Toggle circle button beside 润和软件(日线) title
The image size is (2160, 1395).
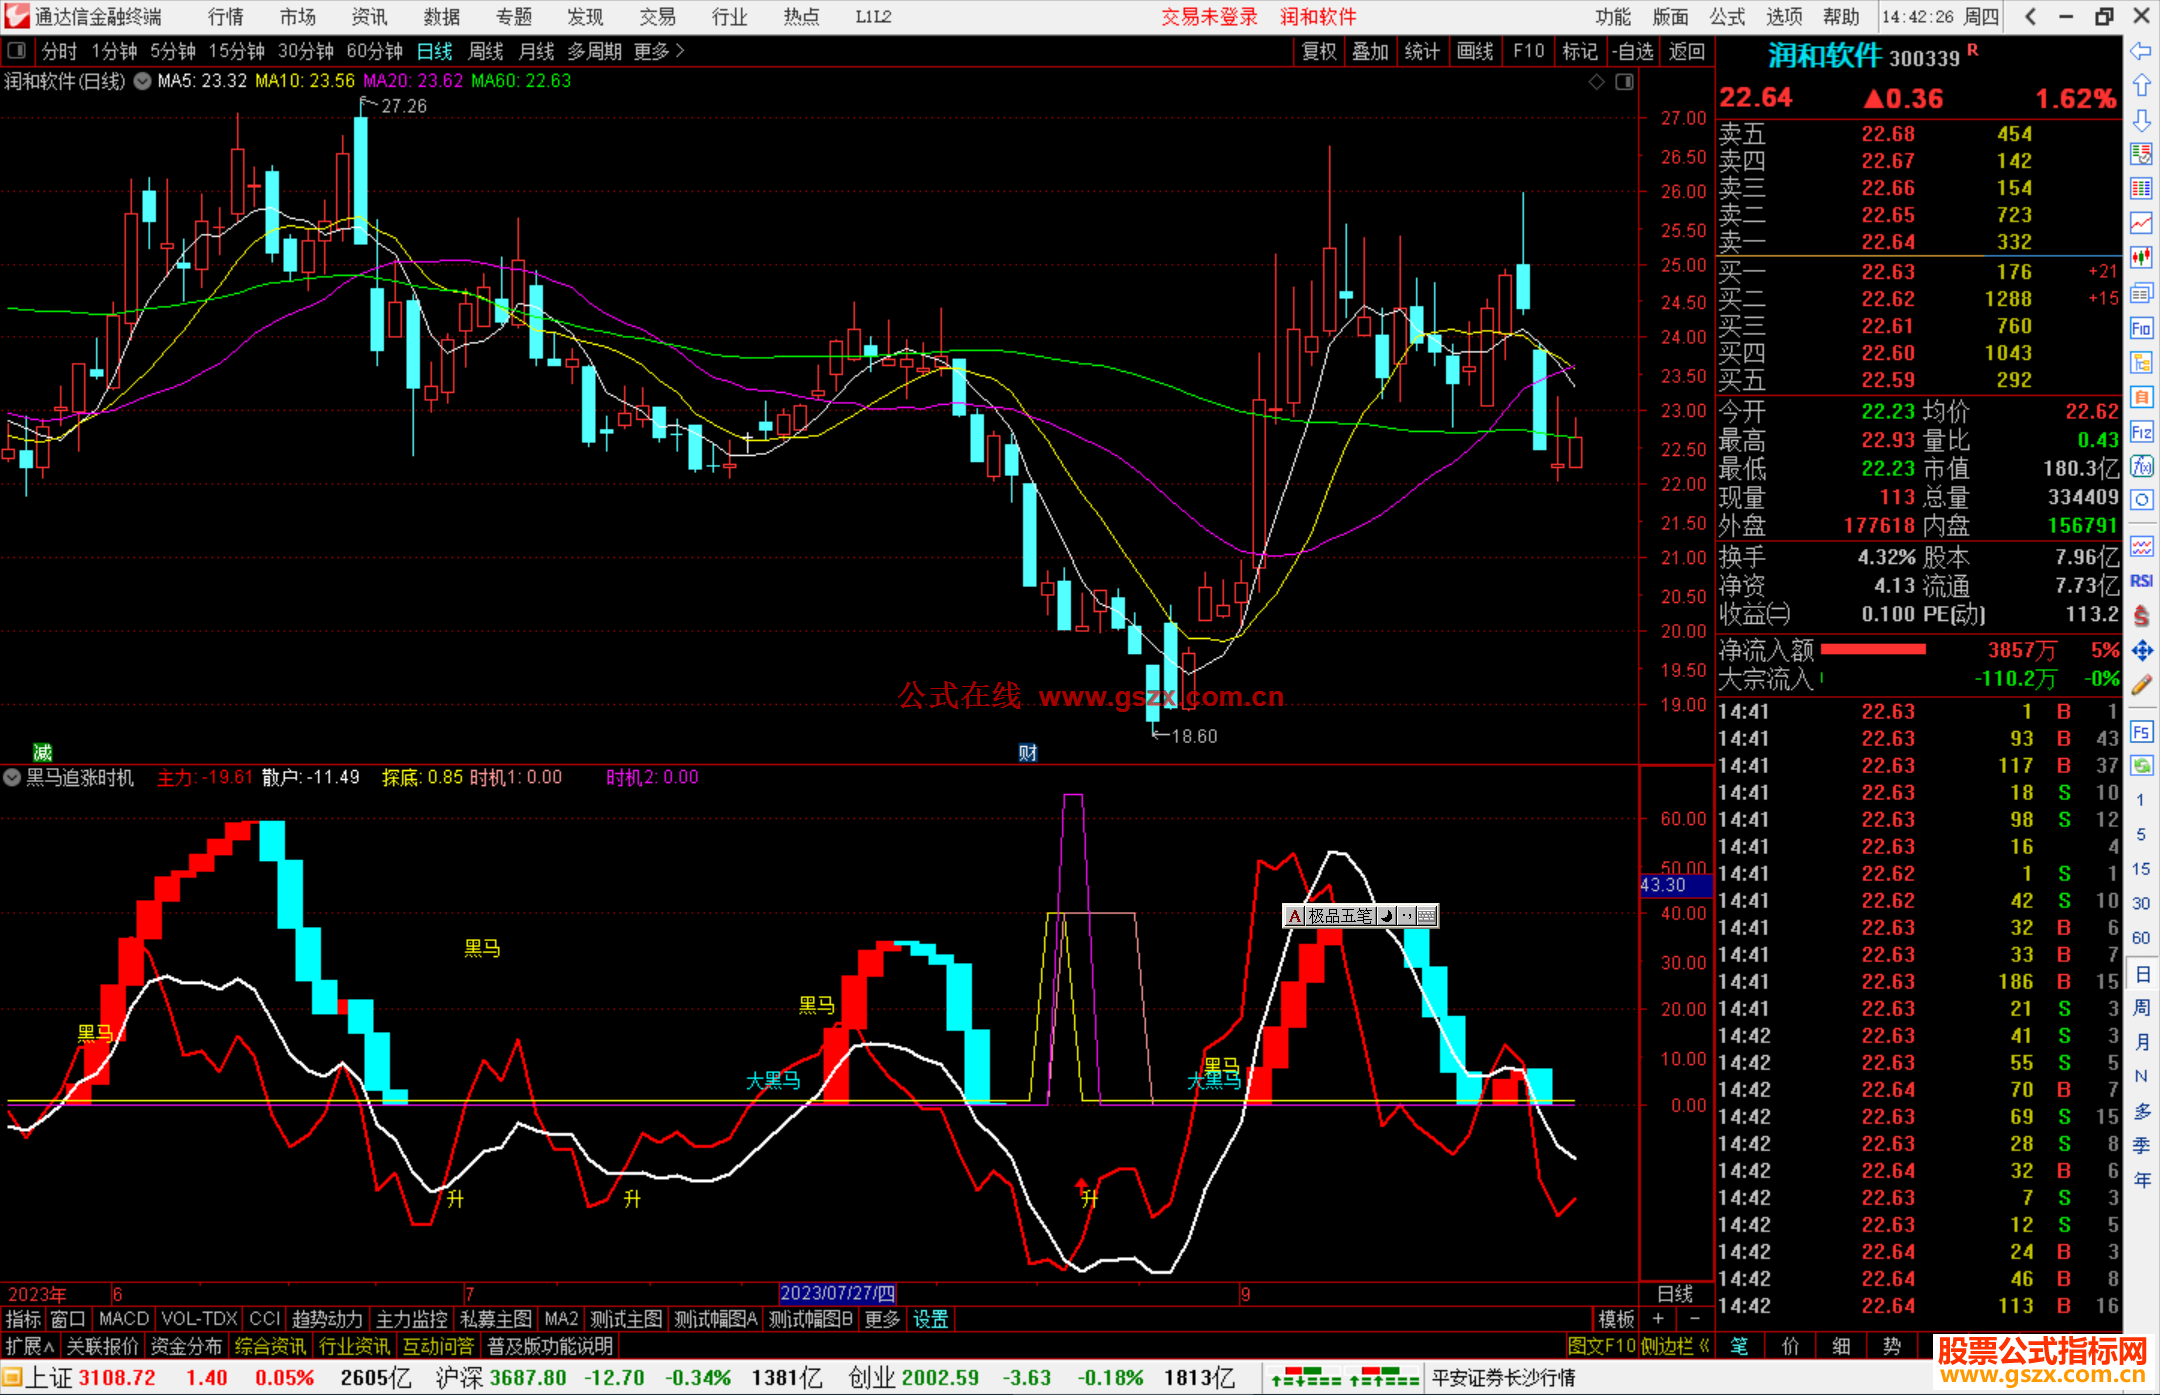click(x=142, y=81)
